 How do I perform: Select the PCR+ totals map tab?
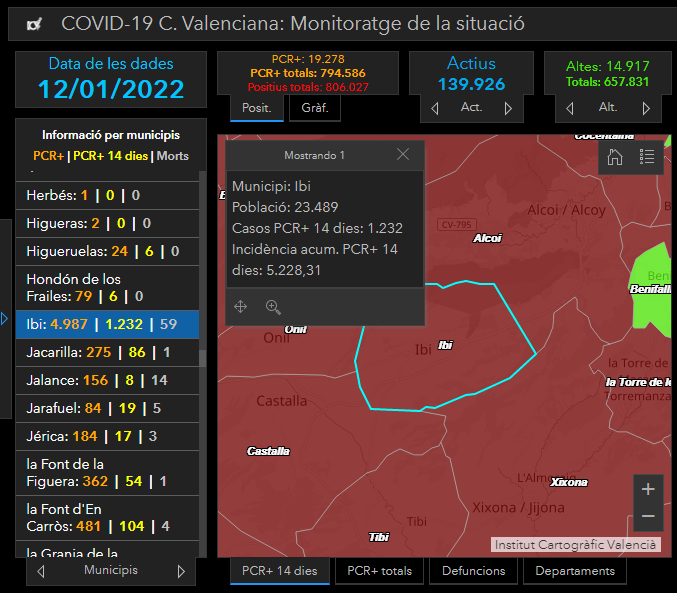coord(380,571)
